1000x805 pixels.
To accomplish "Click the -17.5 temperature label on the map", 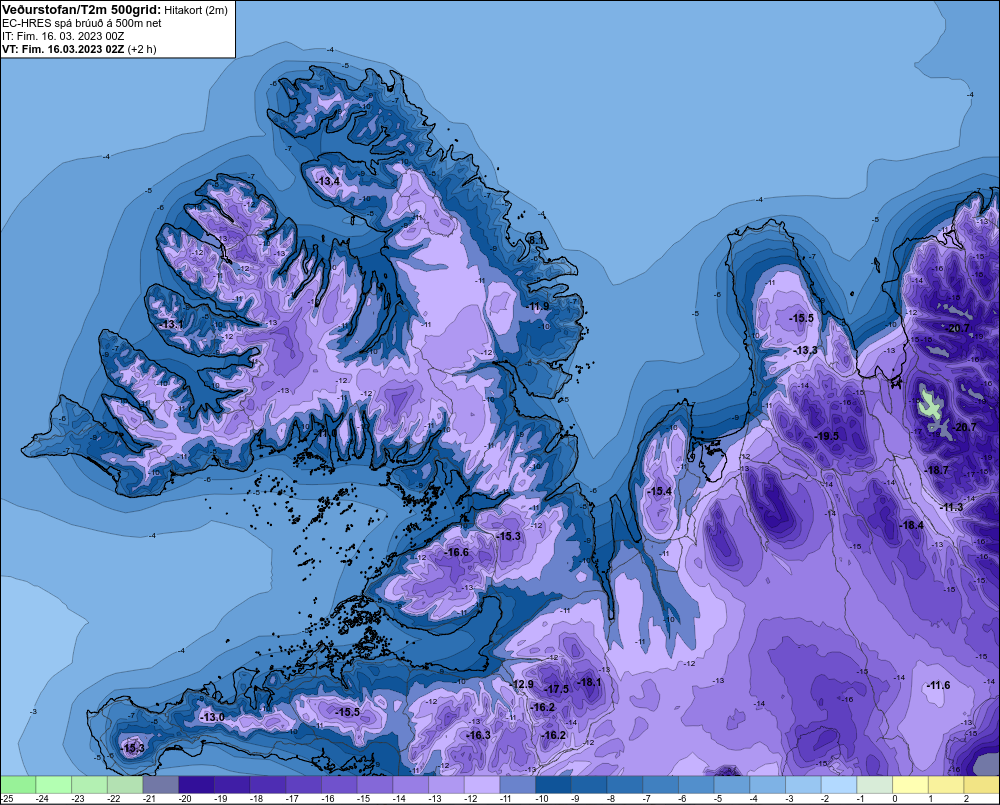I will pos(557,689).
